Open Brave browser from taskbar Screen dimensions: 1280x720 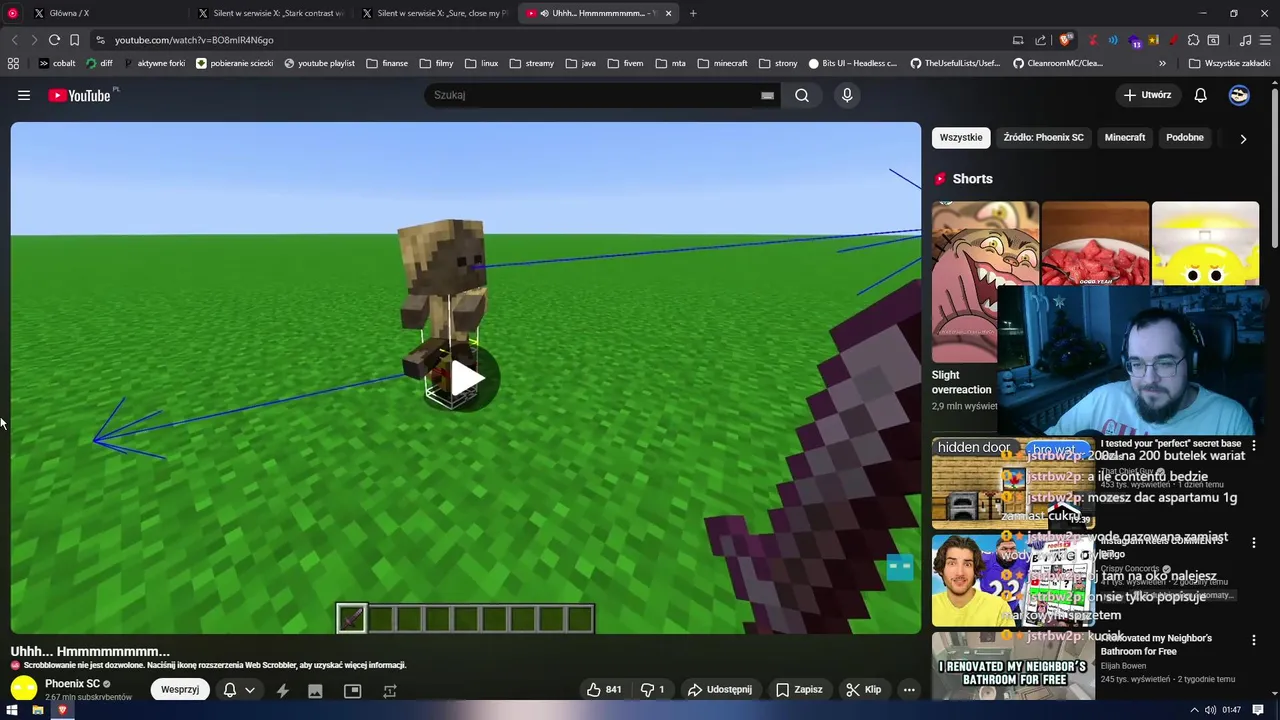click(62, 710)
